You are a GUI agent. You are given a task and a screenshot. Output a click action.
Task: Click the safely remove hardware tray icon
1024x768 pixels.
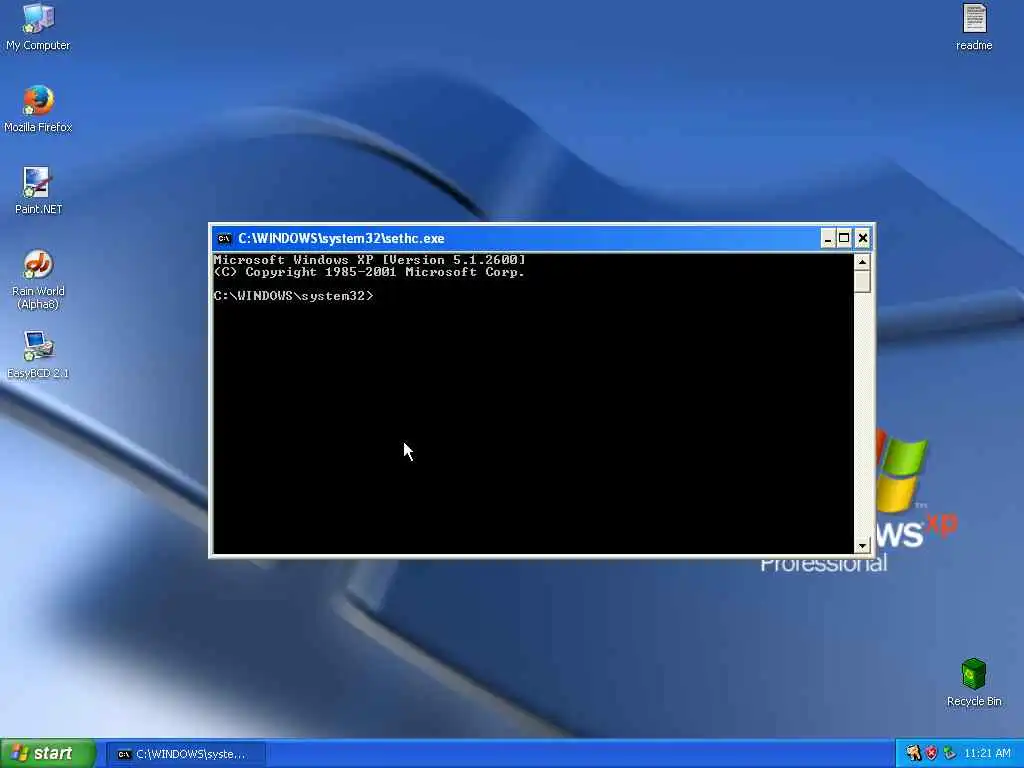[x=949, y=754]
